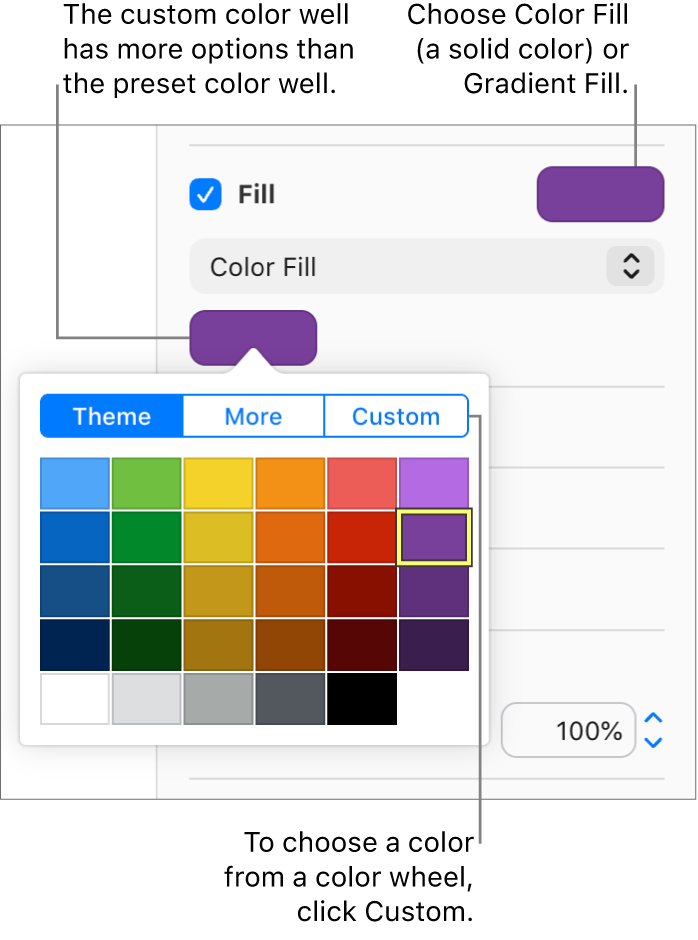Select the Theme tab
The width and height of the screenshot is (698, 940).
(111, 416)
